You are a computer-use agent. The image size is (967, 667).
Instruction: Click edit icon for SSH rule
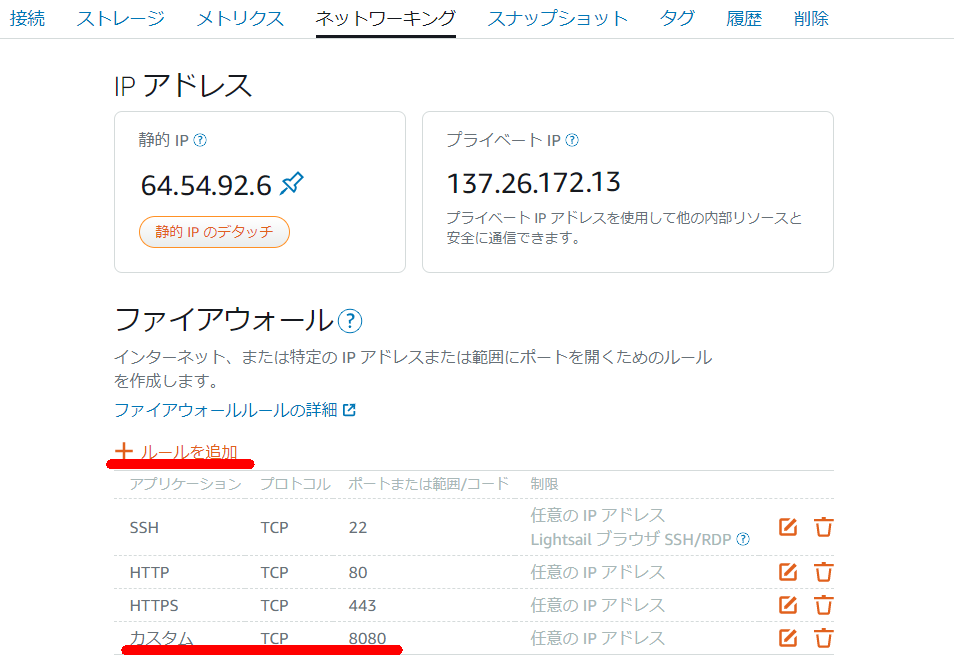point(788,527)
